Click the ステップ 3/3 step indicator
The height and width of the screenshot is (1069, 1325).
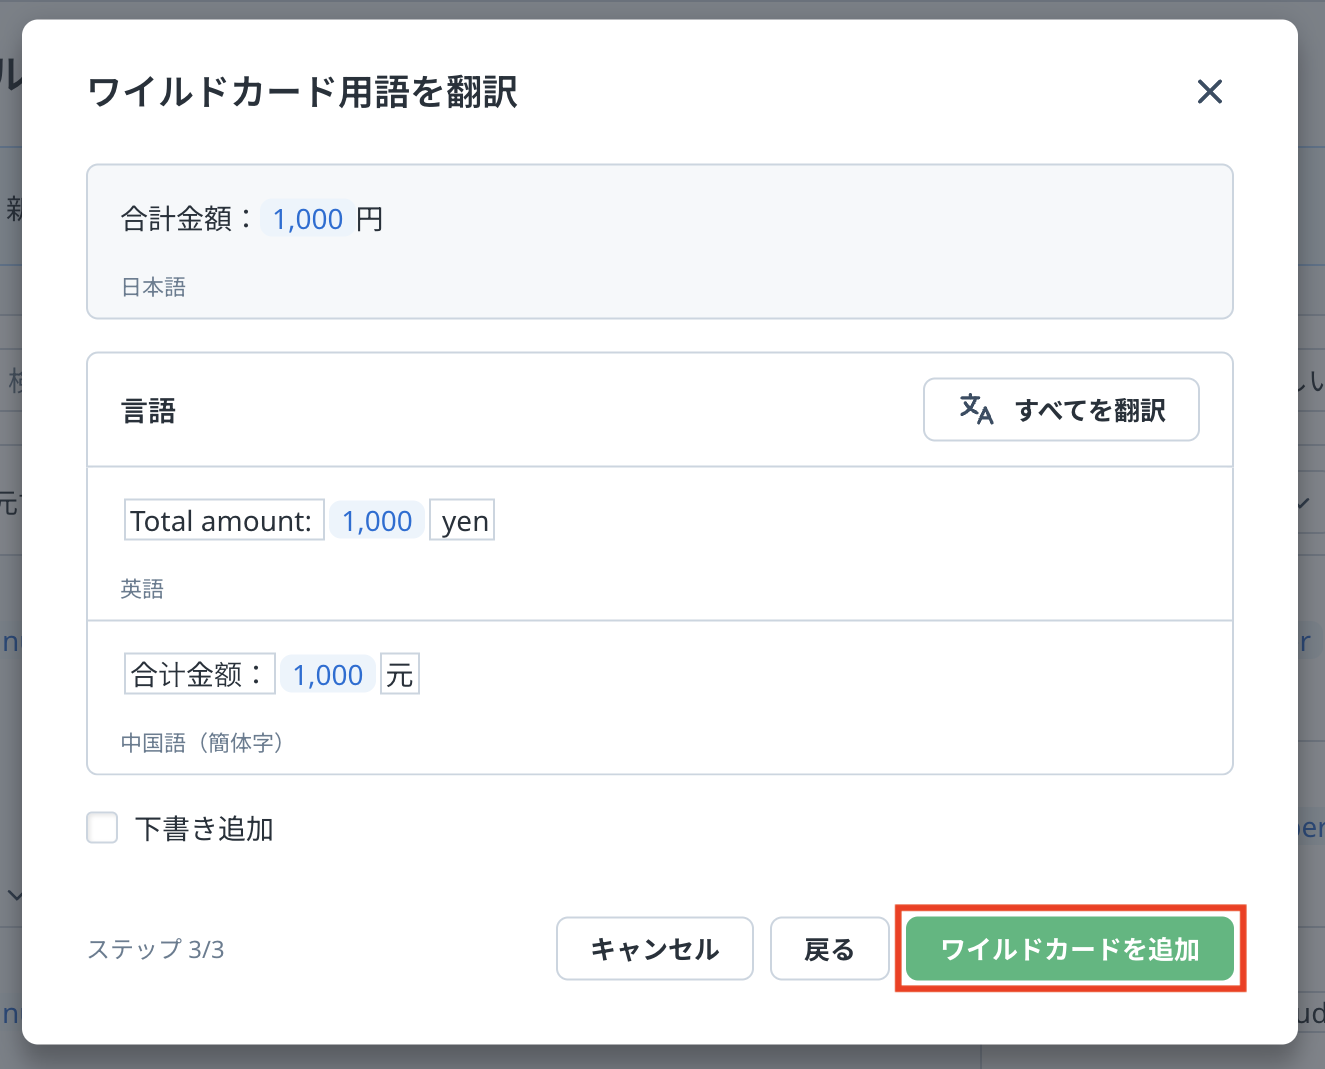click(156, 949)
